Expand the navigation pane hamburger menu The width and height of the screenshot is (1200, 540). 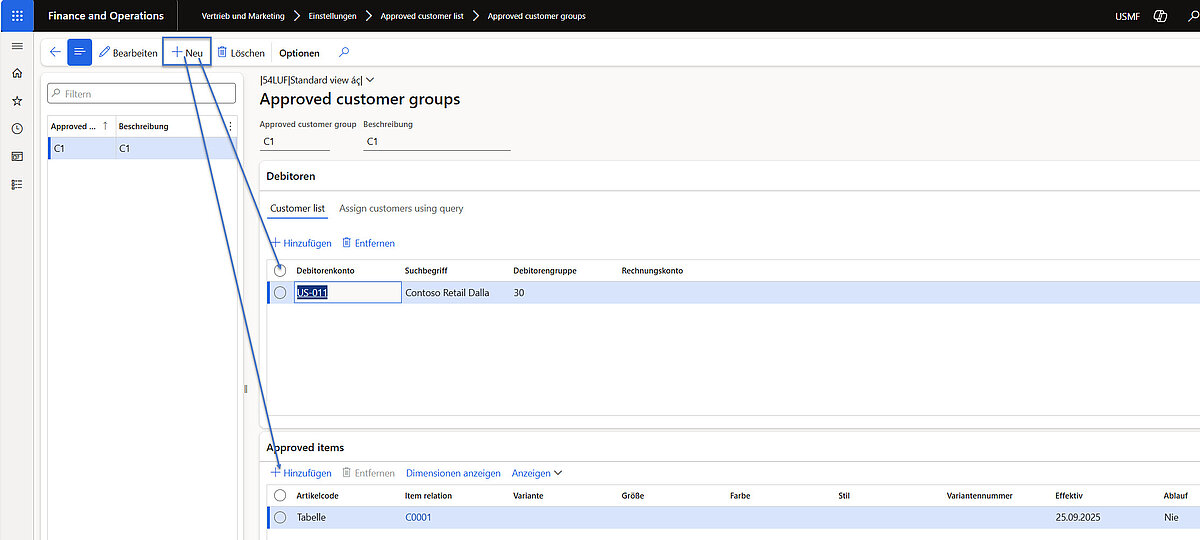[x=17, y=47]
